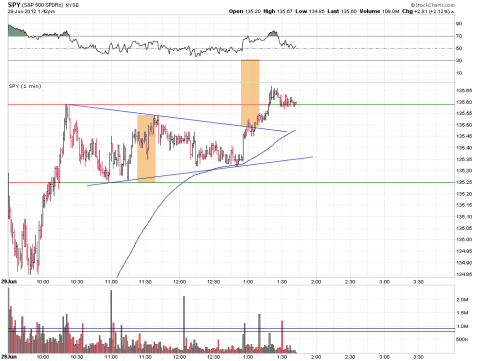Click 3:30 on the price chart time axis

(x=418, y=282)
